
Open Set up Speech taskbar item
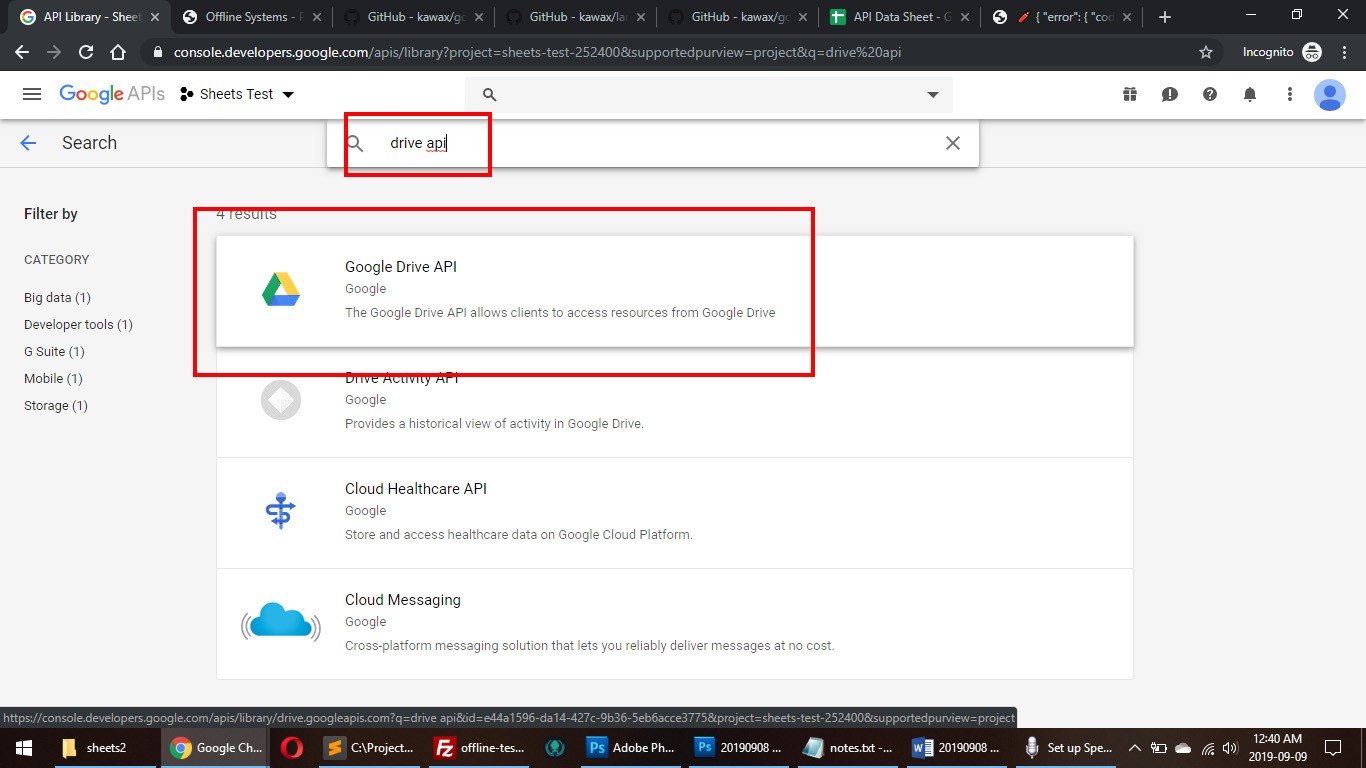(x=1067, y=748)
